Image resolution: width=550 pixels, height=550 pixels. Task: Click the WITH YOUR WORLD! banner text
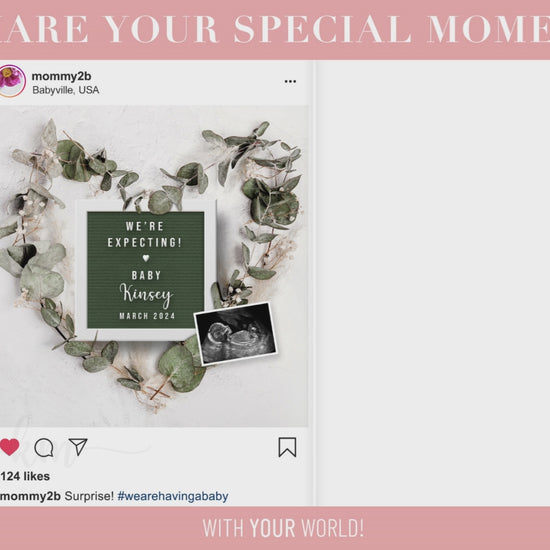point(283,528)
